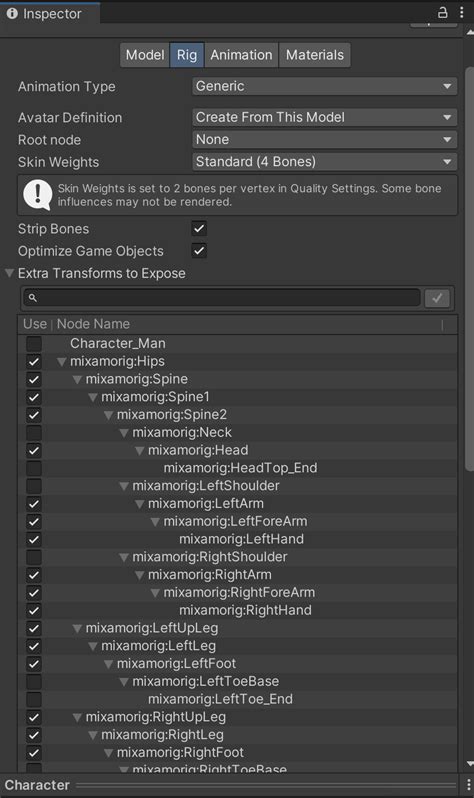Click the Node Name column header

93,324
